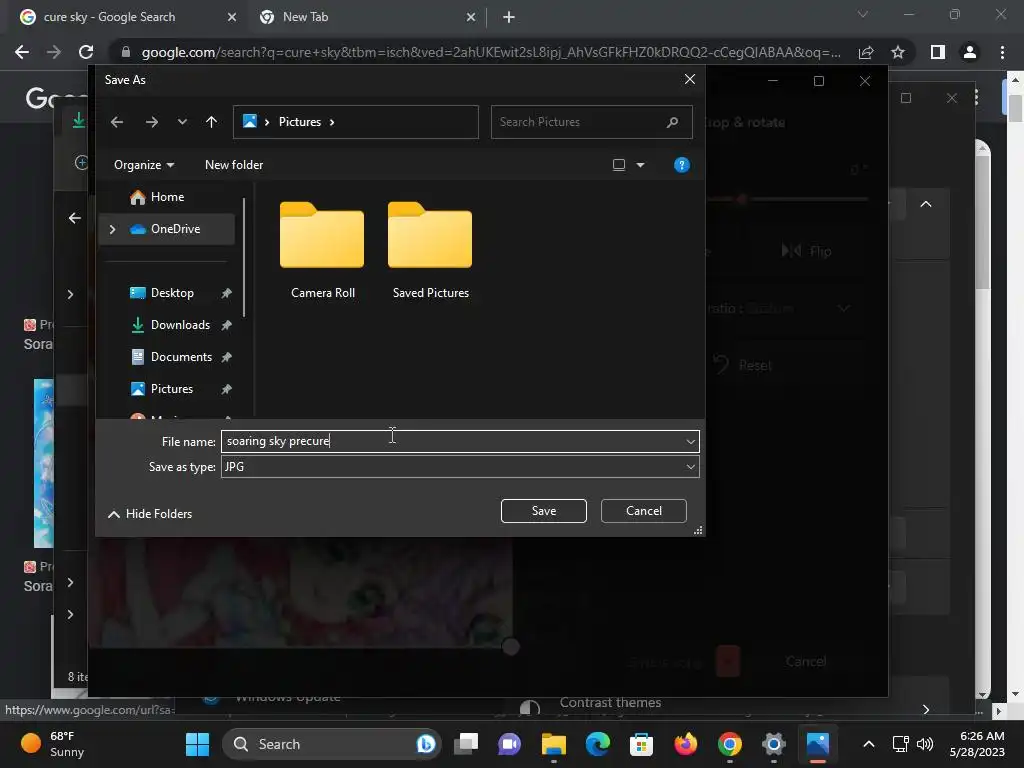
Task: Open the volume control in system tray
Action: [925, 744]
